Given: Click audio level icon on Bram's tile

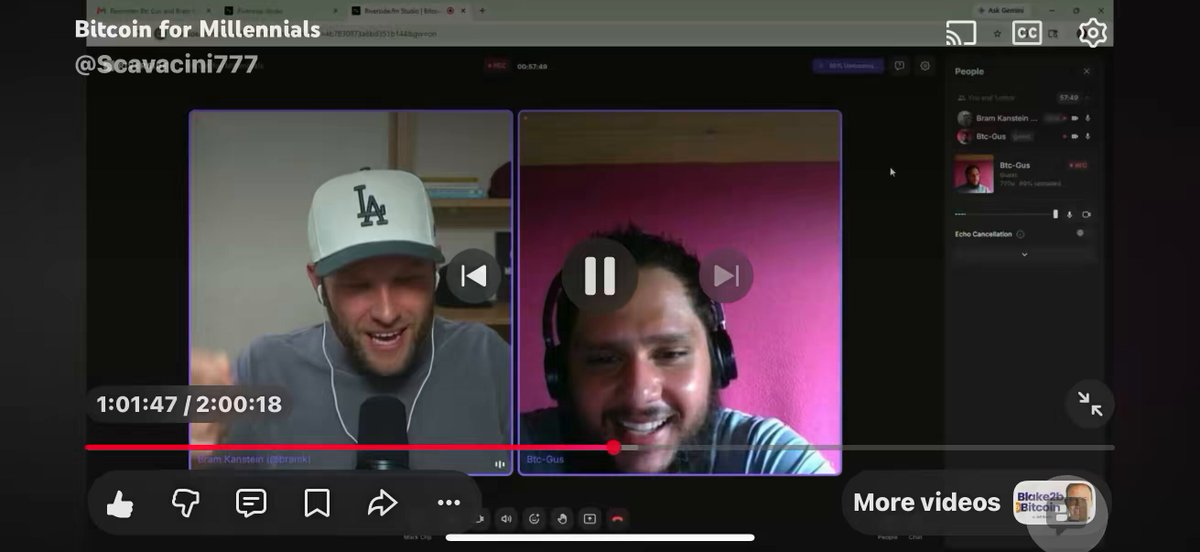Looking at the screenshot, I should 498,463.
